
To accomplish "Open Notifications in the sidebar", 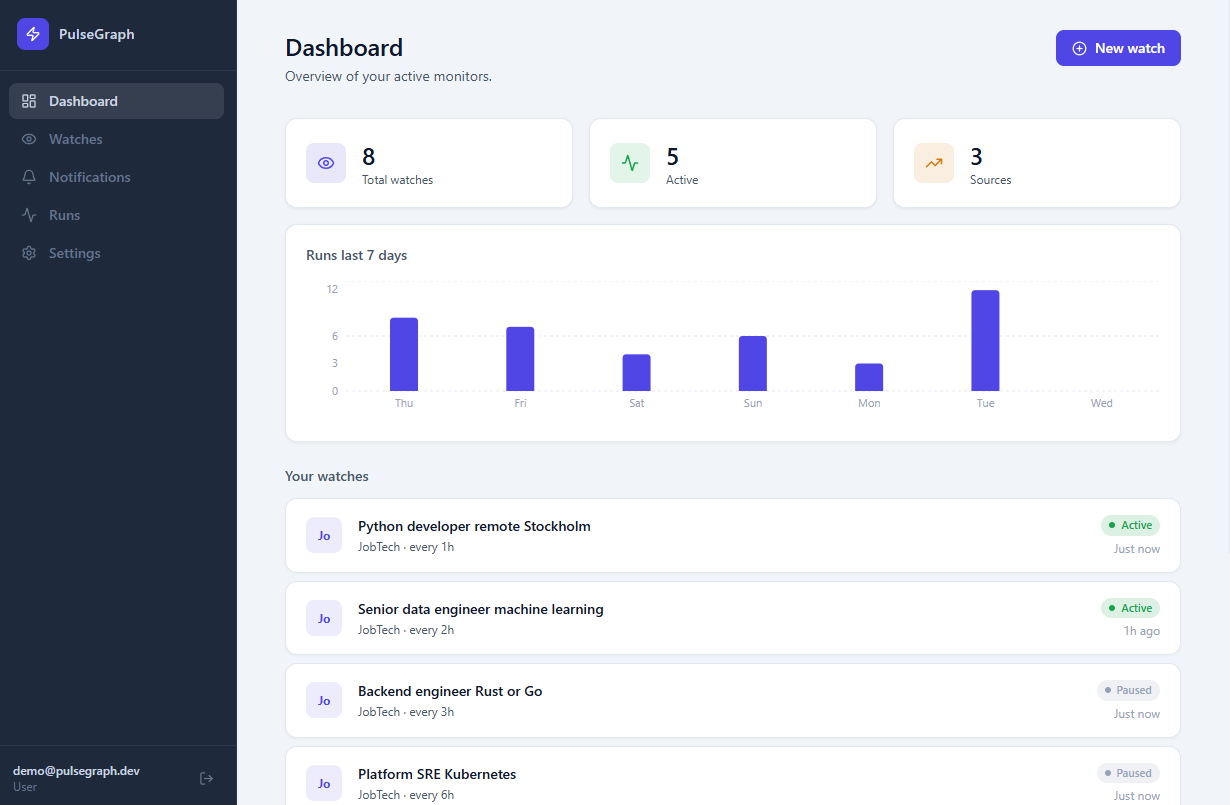I will (116, 177).
